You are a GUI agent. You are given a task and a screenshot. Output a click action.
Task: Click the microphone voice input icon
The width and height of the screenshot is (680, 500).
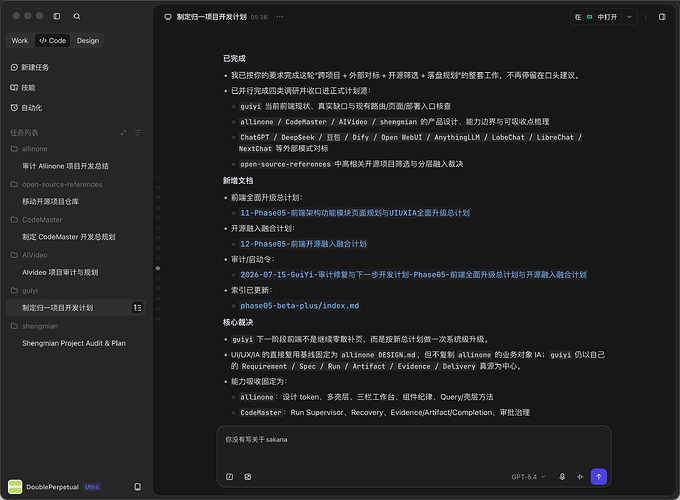coord(562,477)
